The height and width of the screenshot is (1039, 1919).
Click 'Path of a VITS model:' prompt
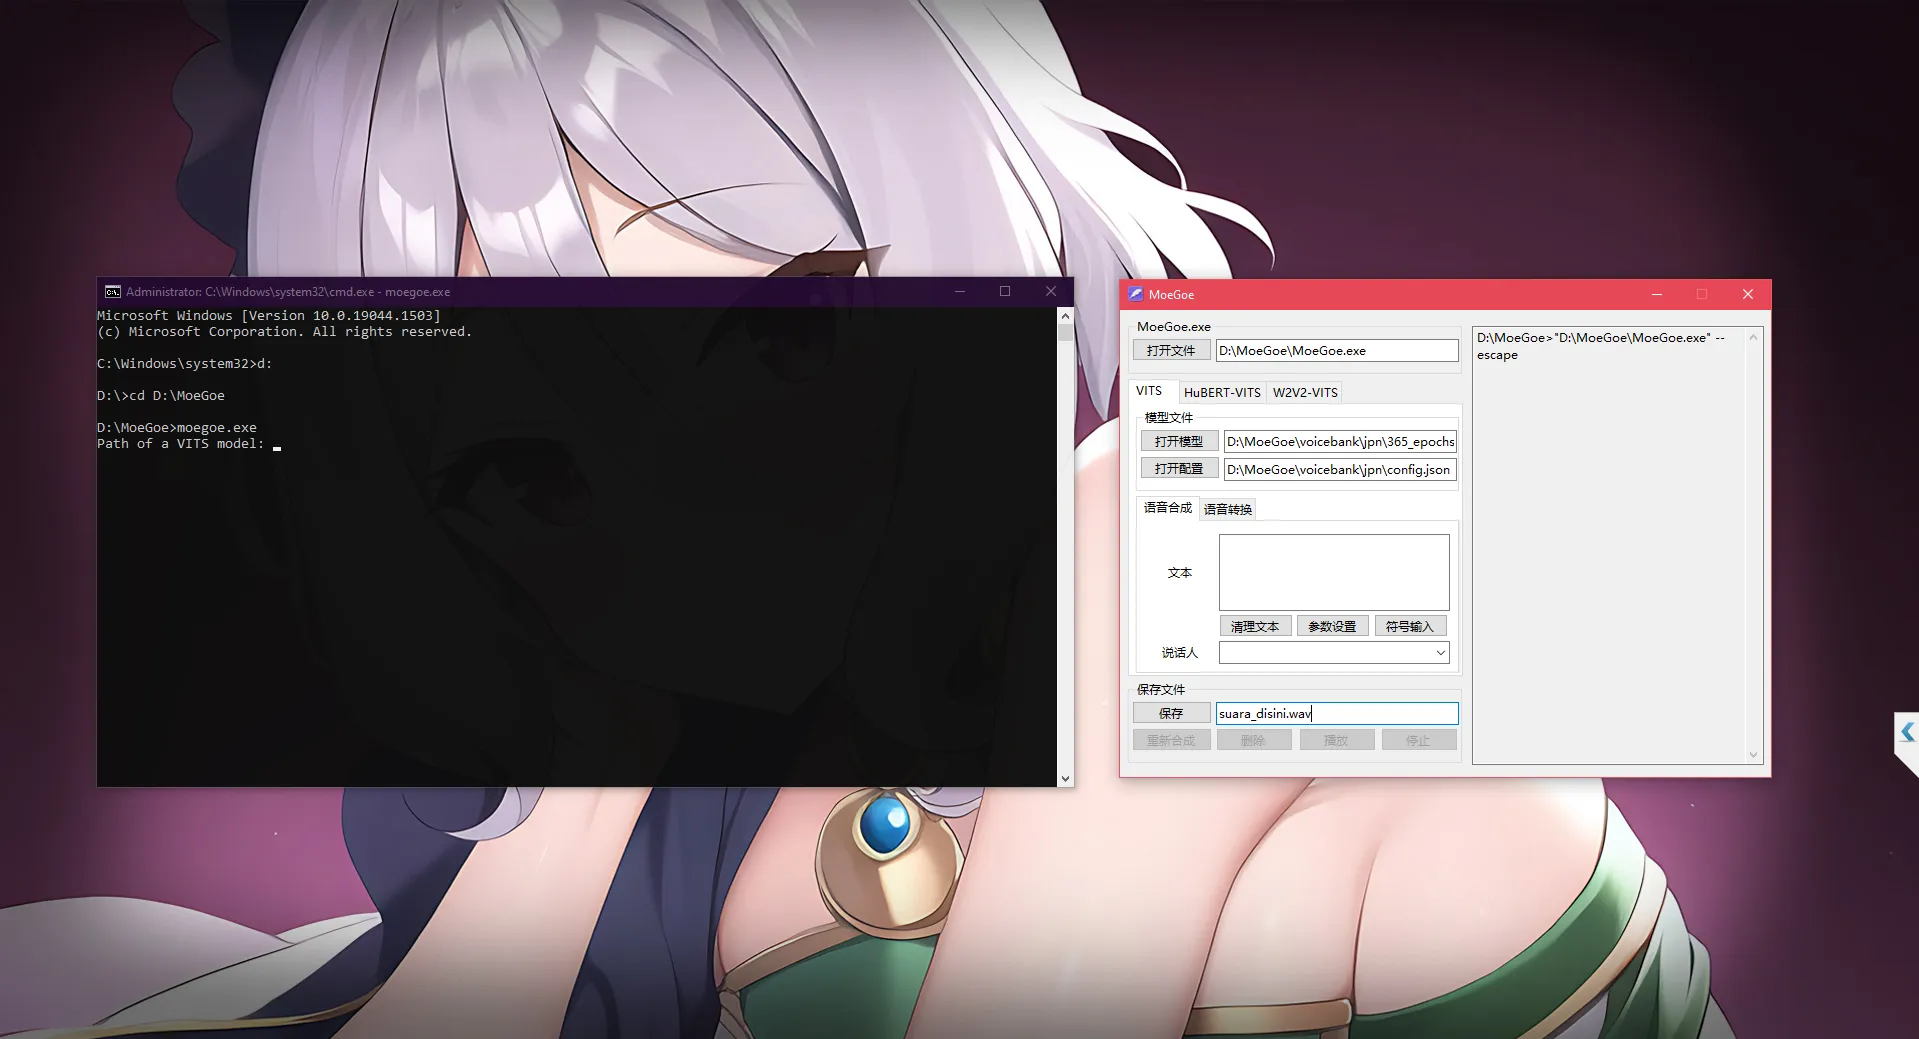(181, 444)
